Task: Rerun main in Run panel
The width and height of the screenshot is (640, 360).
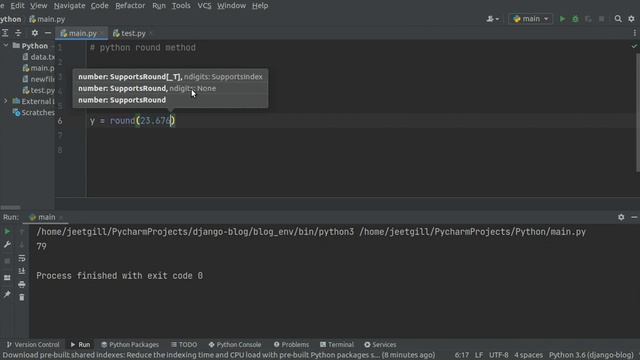Action: [7, 231]
